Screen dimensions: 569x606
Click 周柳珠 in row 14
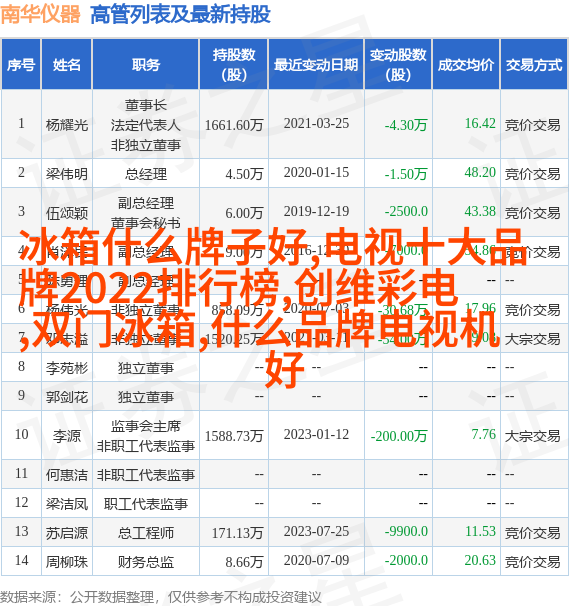[x=67, y=562]
